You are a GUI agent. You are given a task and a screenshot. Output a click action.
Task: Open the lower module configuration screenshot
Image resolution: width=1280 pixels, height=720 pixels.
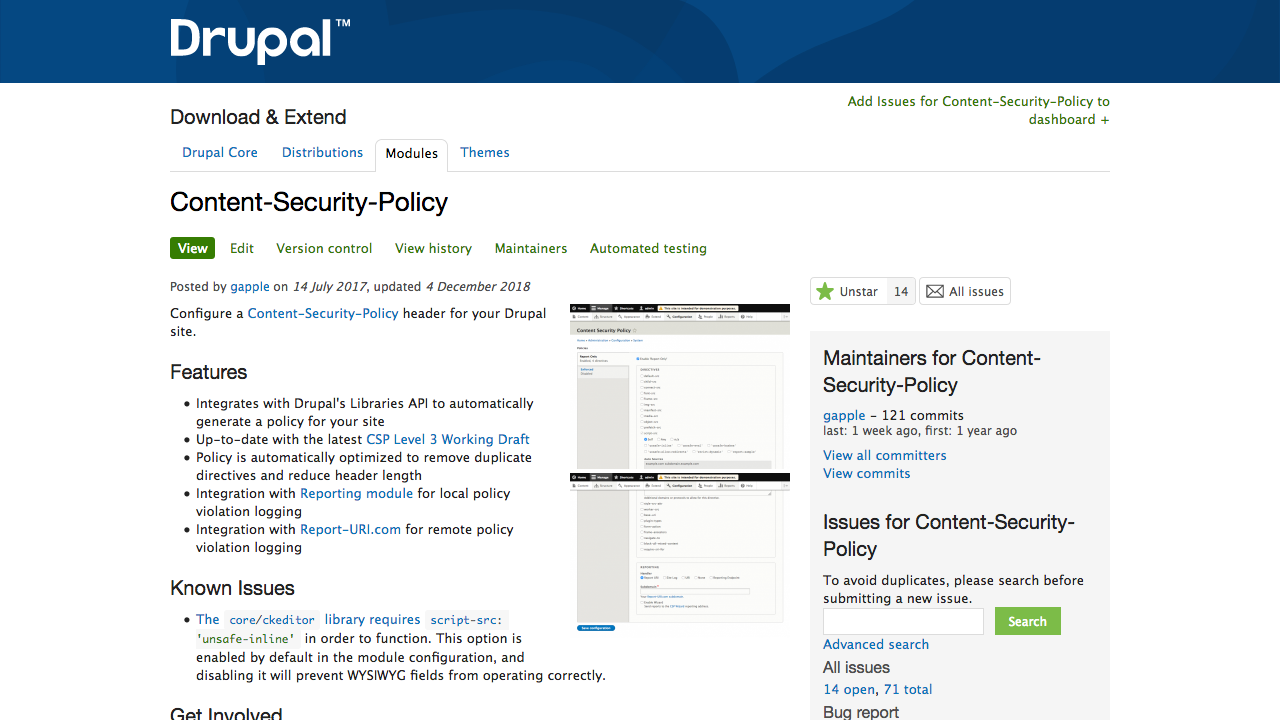click(680, 552)
